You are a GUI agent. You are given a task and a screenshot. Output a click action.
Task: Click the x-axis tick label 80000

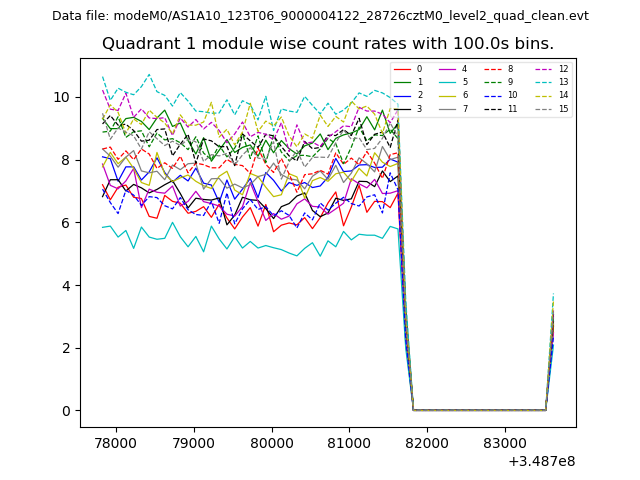pyautogui.click(x=271, y=442)
